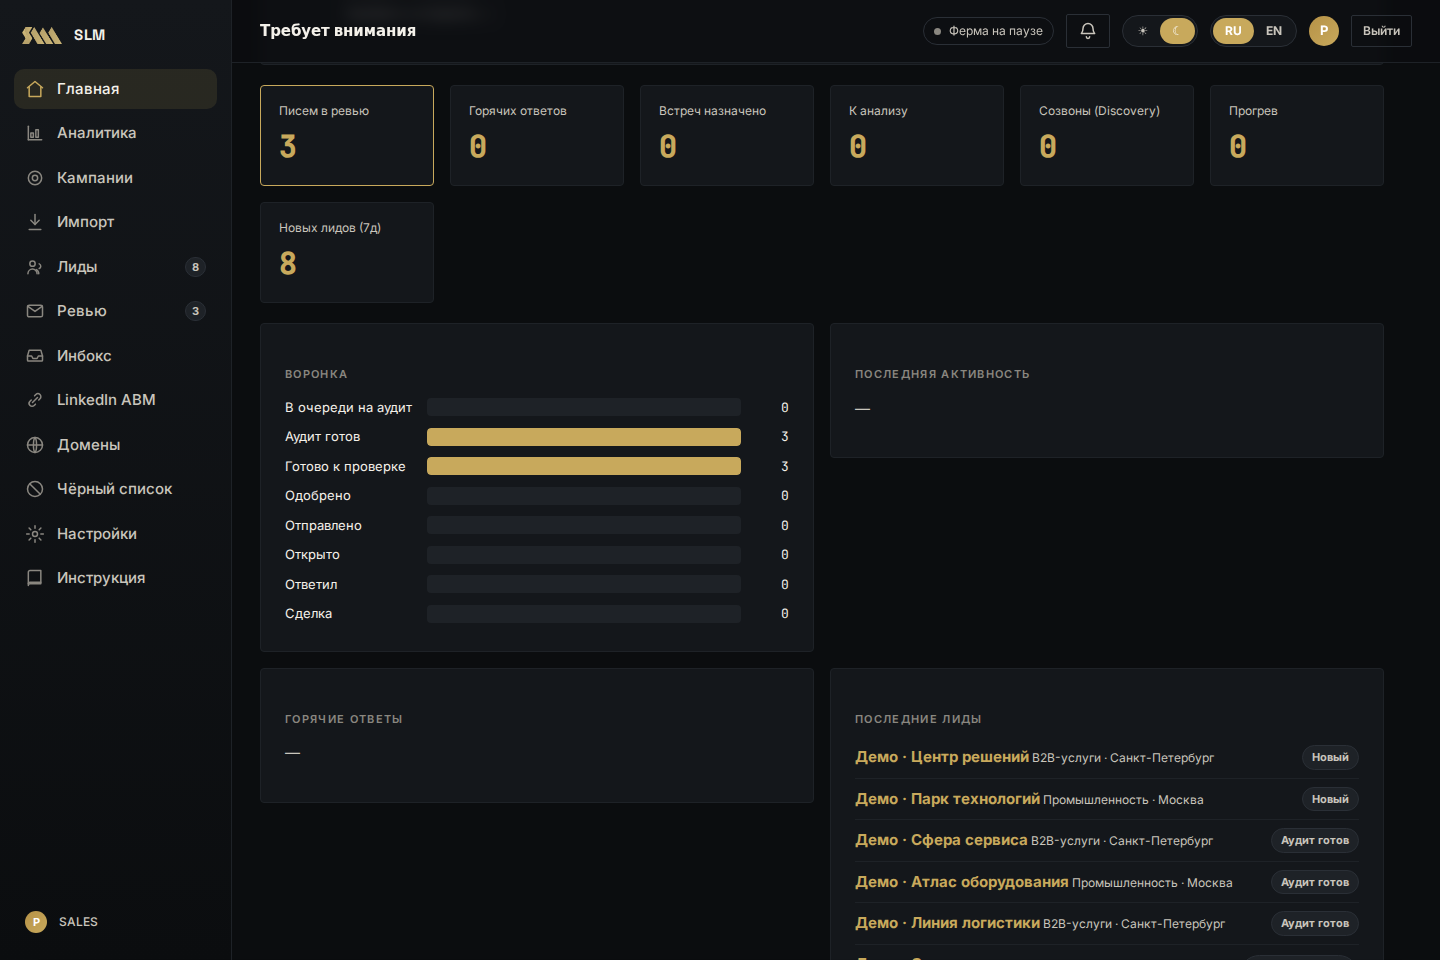Click the Аудит готов badge for Линия логистики

[x=1315, y=924]
